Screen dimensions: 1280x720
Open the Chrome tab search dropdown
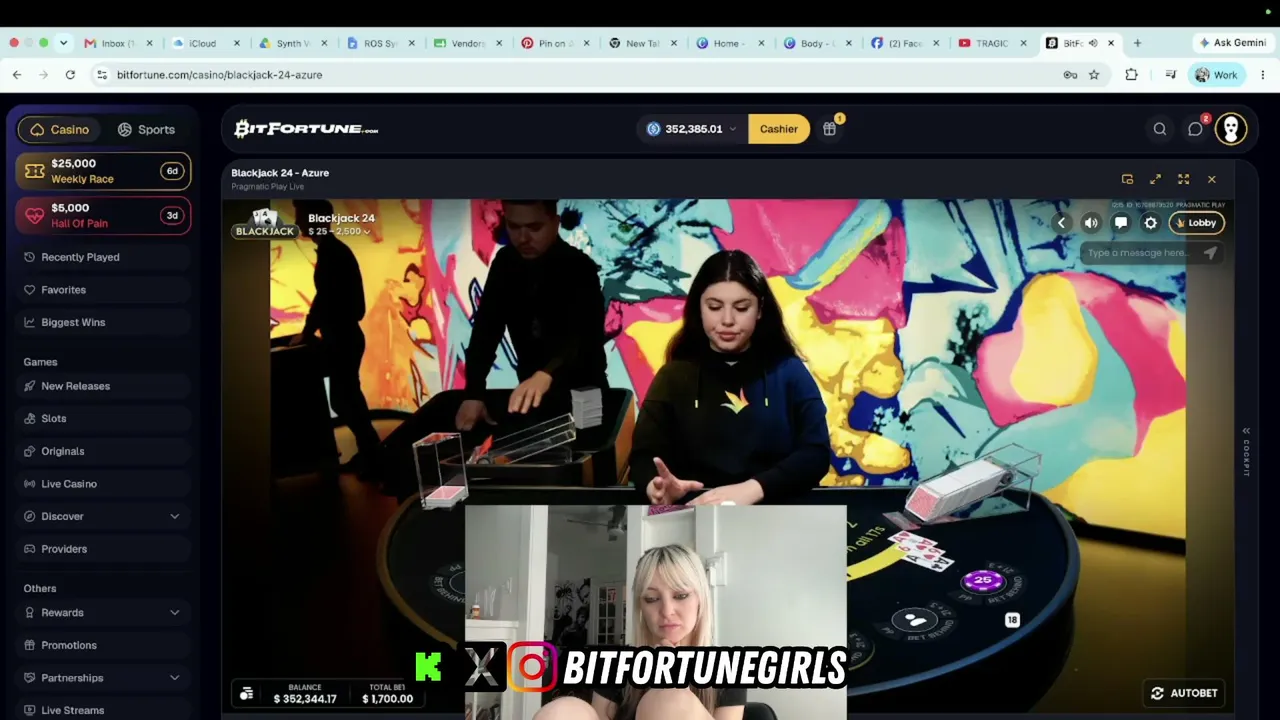pos(63,43)
